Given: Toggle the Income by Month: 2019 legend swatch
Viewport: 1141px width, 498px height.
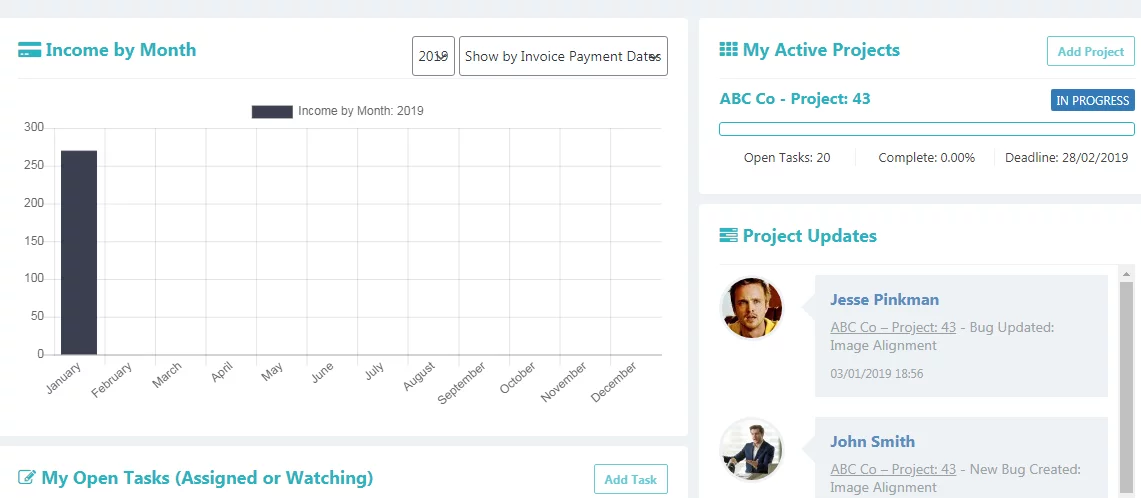Looking at the screenshot, I should pos(272,111).
